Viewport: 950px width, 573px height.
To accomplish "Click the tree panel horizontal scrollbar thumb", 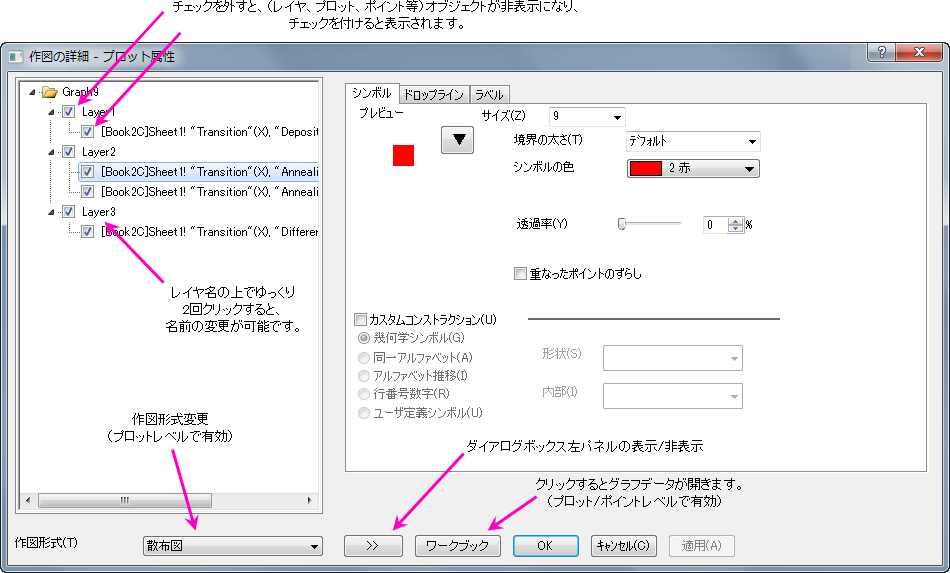I will coord(125,500).
